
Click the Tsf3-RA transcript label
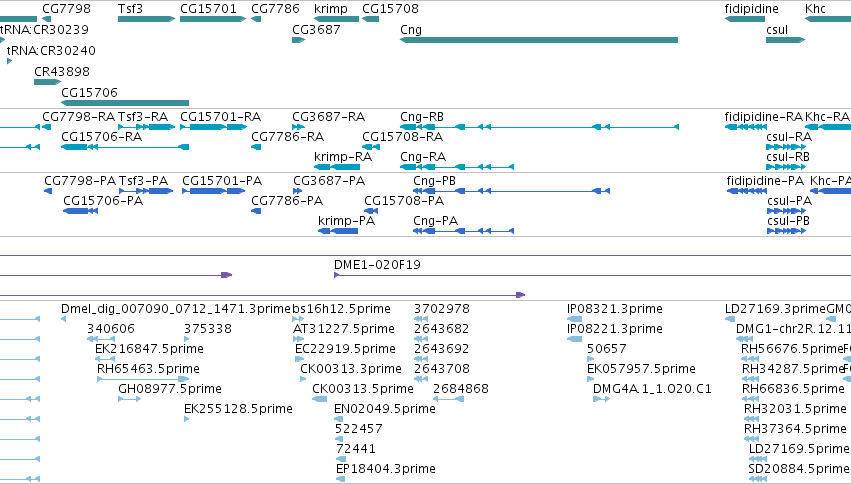143,117
